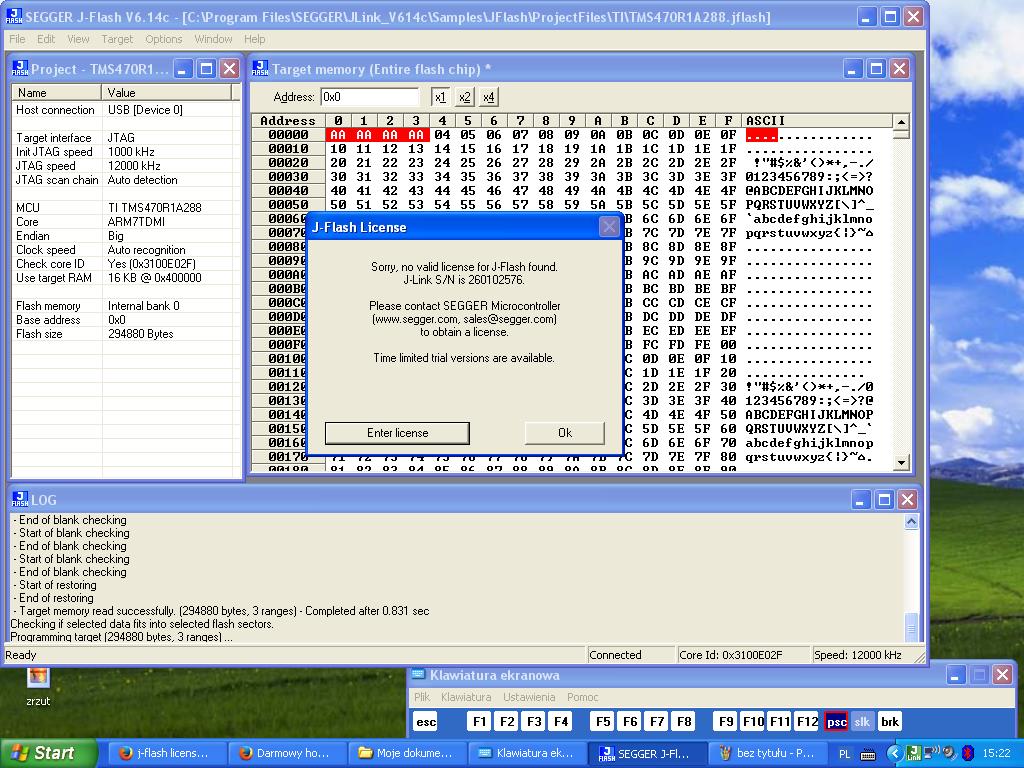Open Moje dokumenty taskbar folder
The height and width of the screenshot is (768, 1024).
pyautogui.click(x=407, y=753)
